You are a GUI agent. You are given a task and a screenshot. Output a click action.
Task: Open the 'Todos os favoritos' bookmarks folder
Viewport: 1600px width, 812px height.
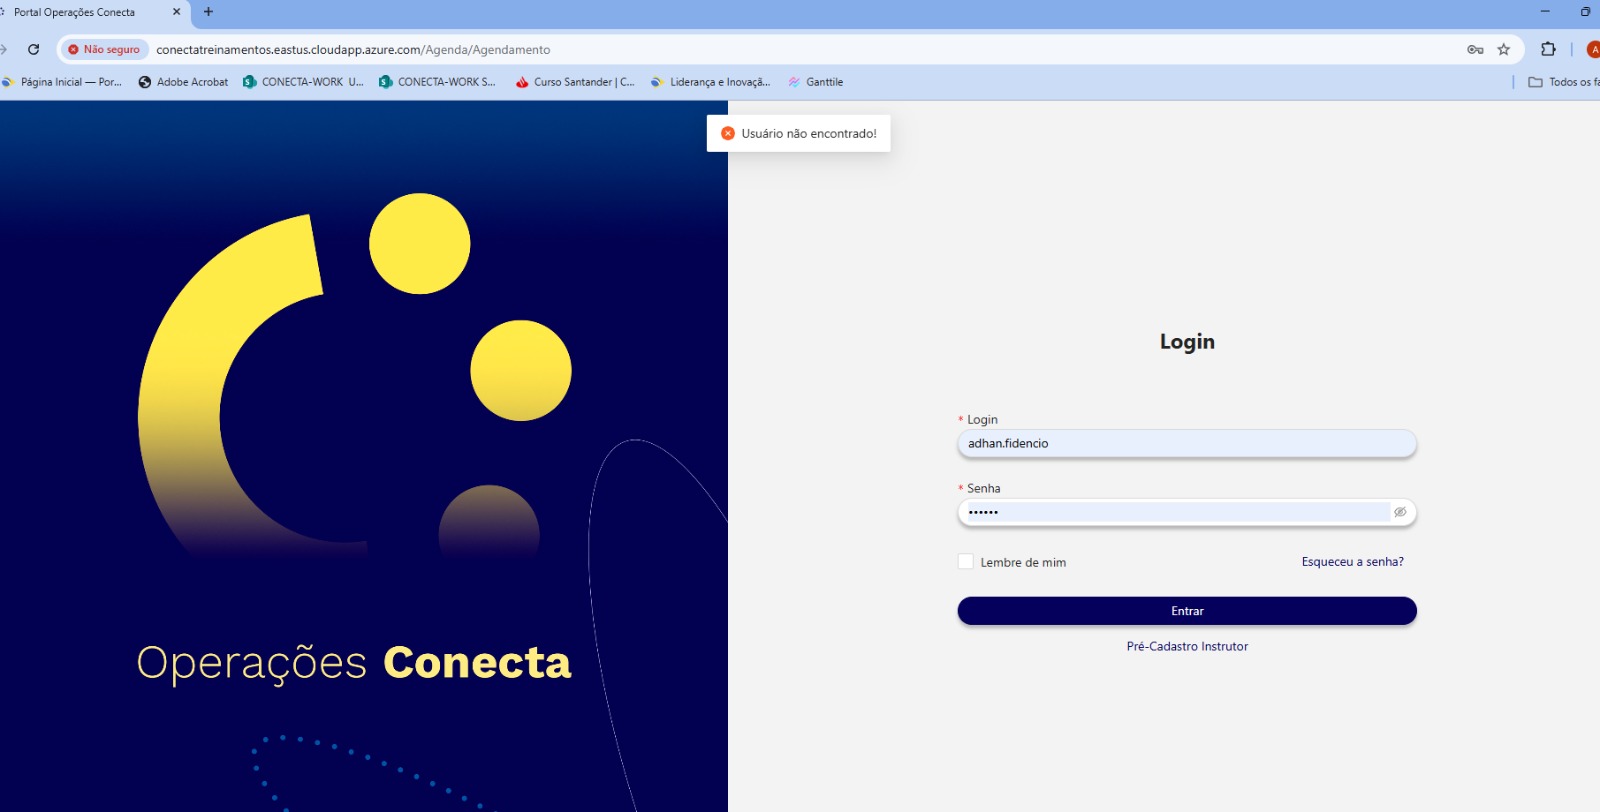point(1563,82)
